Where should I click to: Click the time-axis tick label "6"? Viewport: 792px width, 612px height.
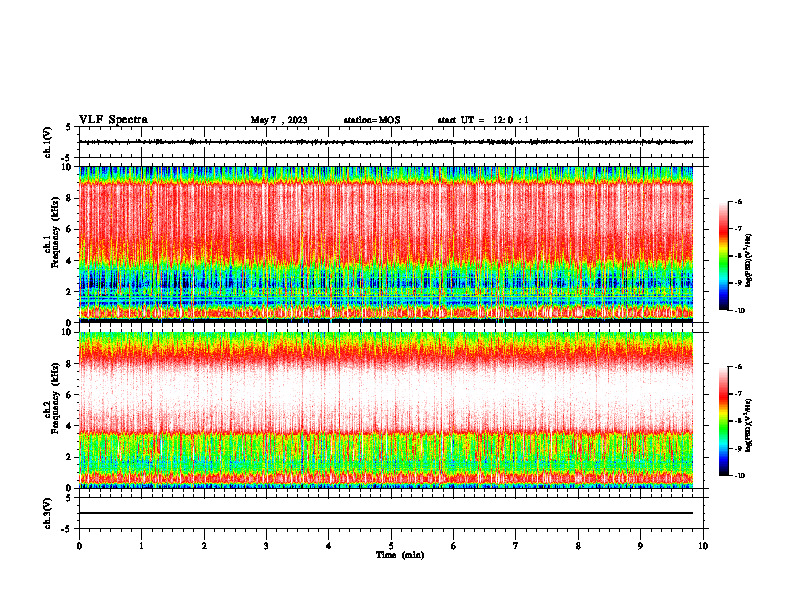click(454, 546)
